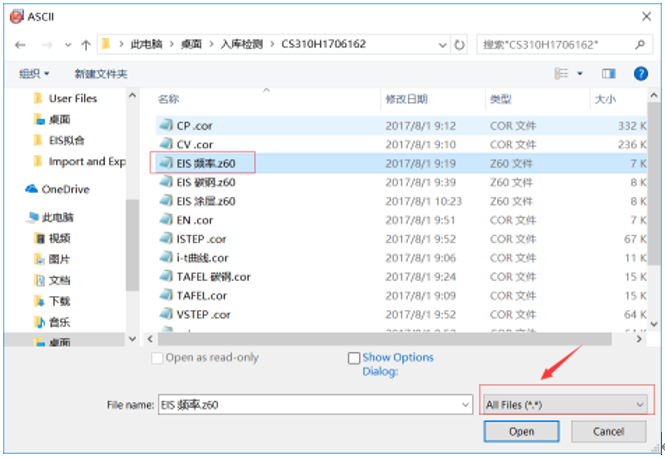Click file icon next to TAFEL.cor
The height and width of the screenshot is (458, 665).
click(166, 295)
